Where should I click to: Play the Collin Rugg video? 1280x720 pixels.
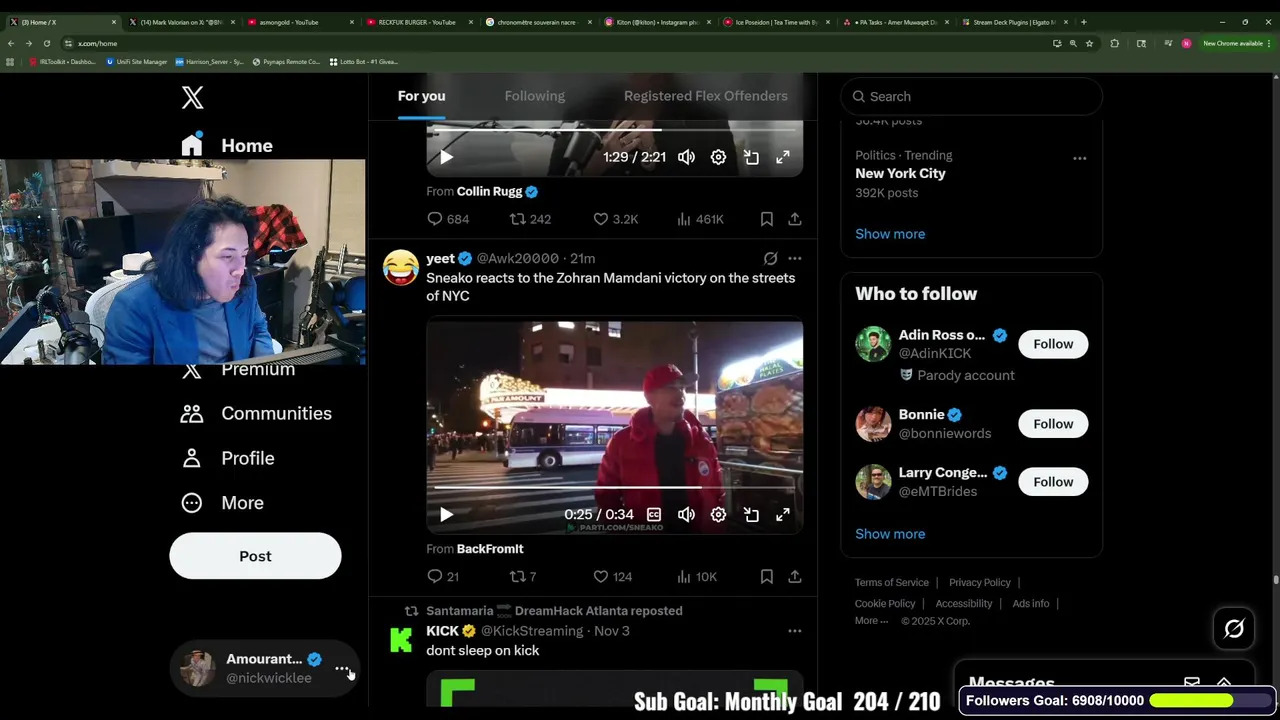pos(446,157)
